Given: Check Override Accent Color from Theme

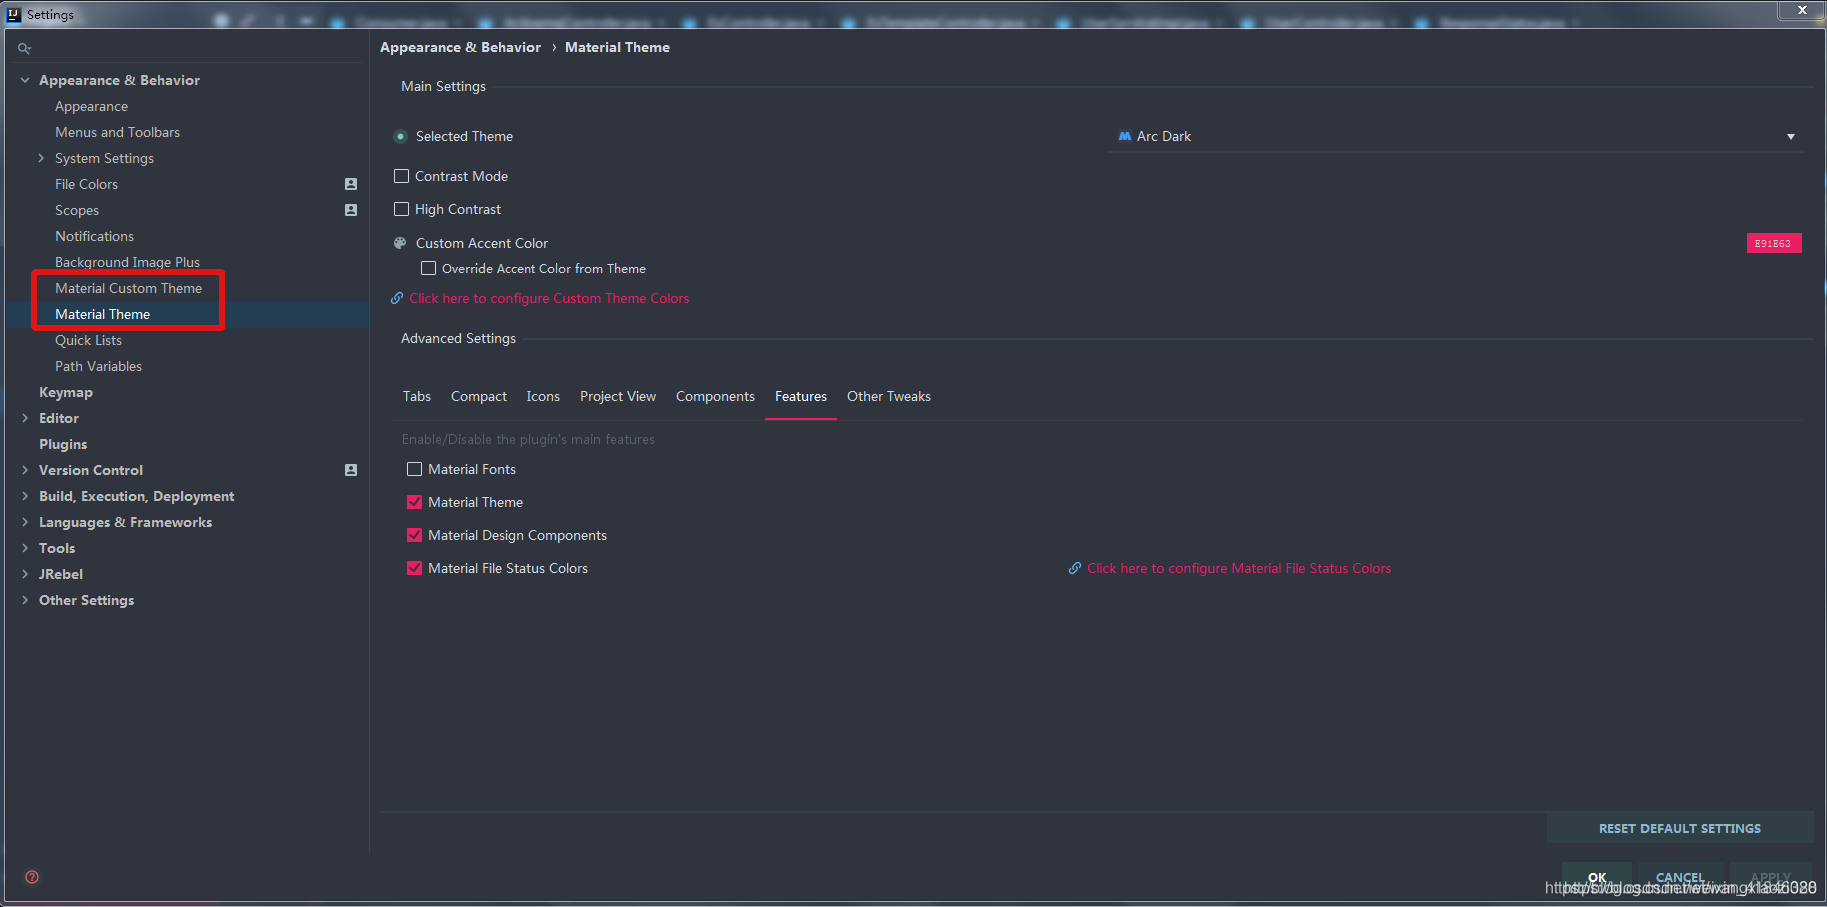Looking at the screenshot, I should (x=428, y=268).
